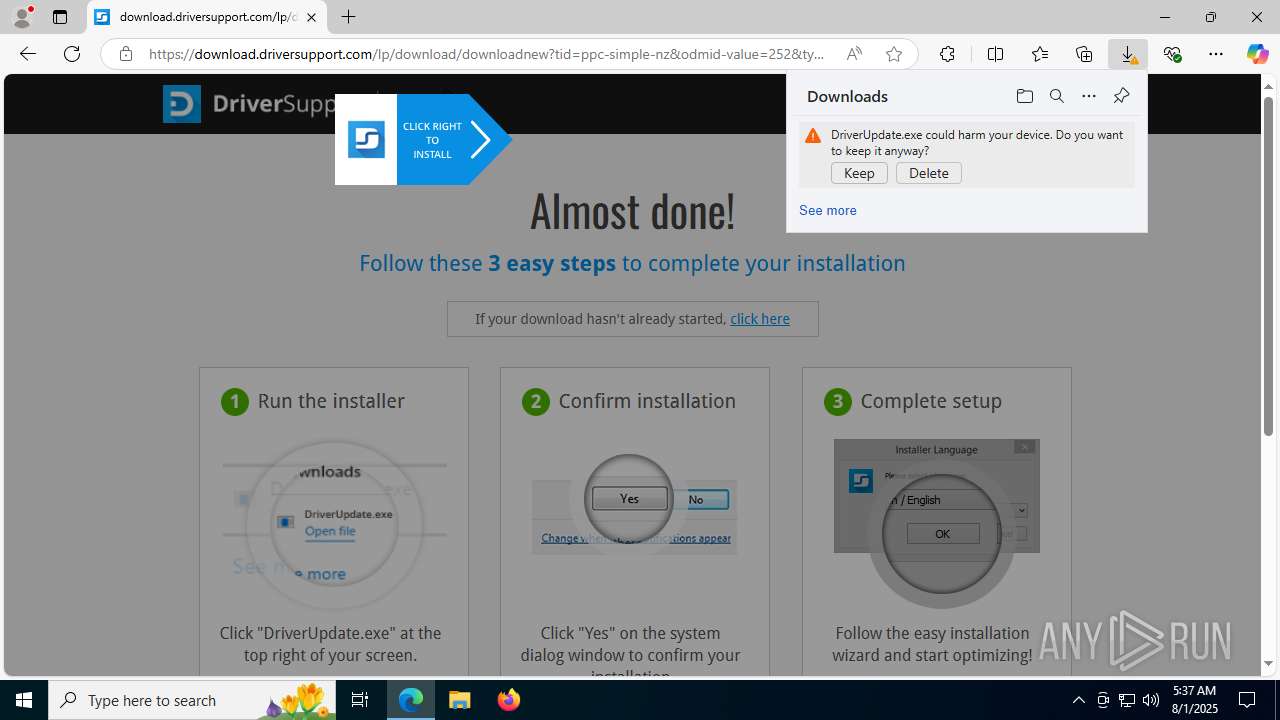
Task: Click the warning triangle on DriverUpdate.exe
Action: click(813, 136)
